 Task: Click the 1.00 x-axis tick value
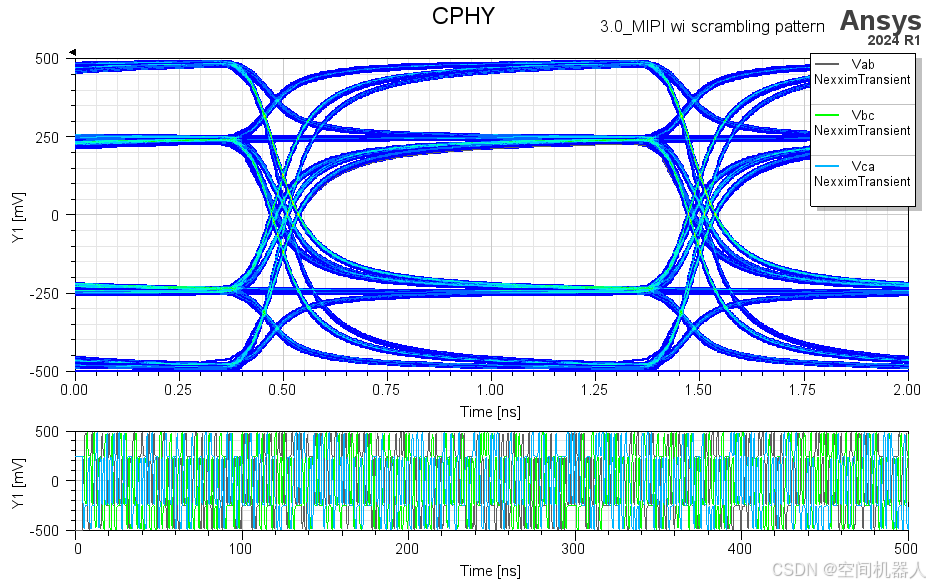(491, 390)
